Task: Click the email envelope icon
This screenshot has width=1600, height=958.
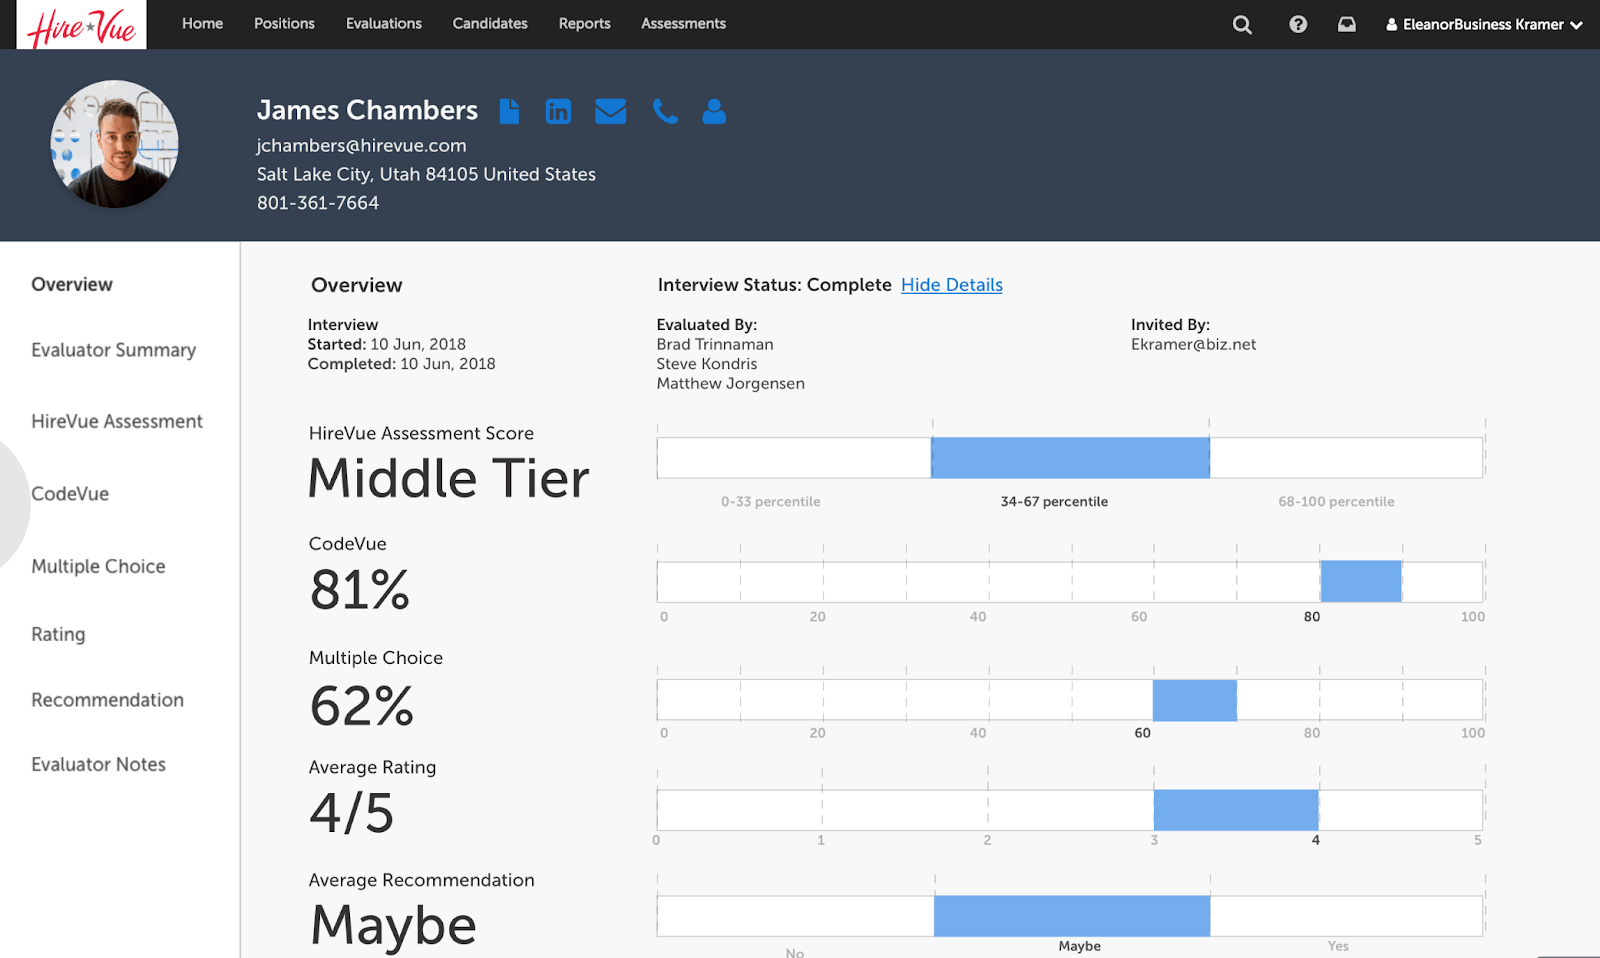Action: point(610,111)
